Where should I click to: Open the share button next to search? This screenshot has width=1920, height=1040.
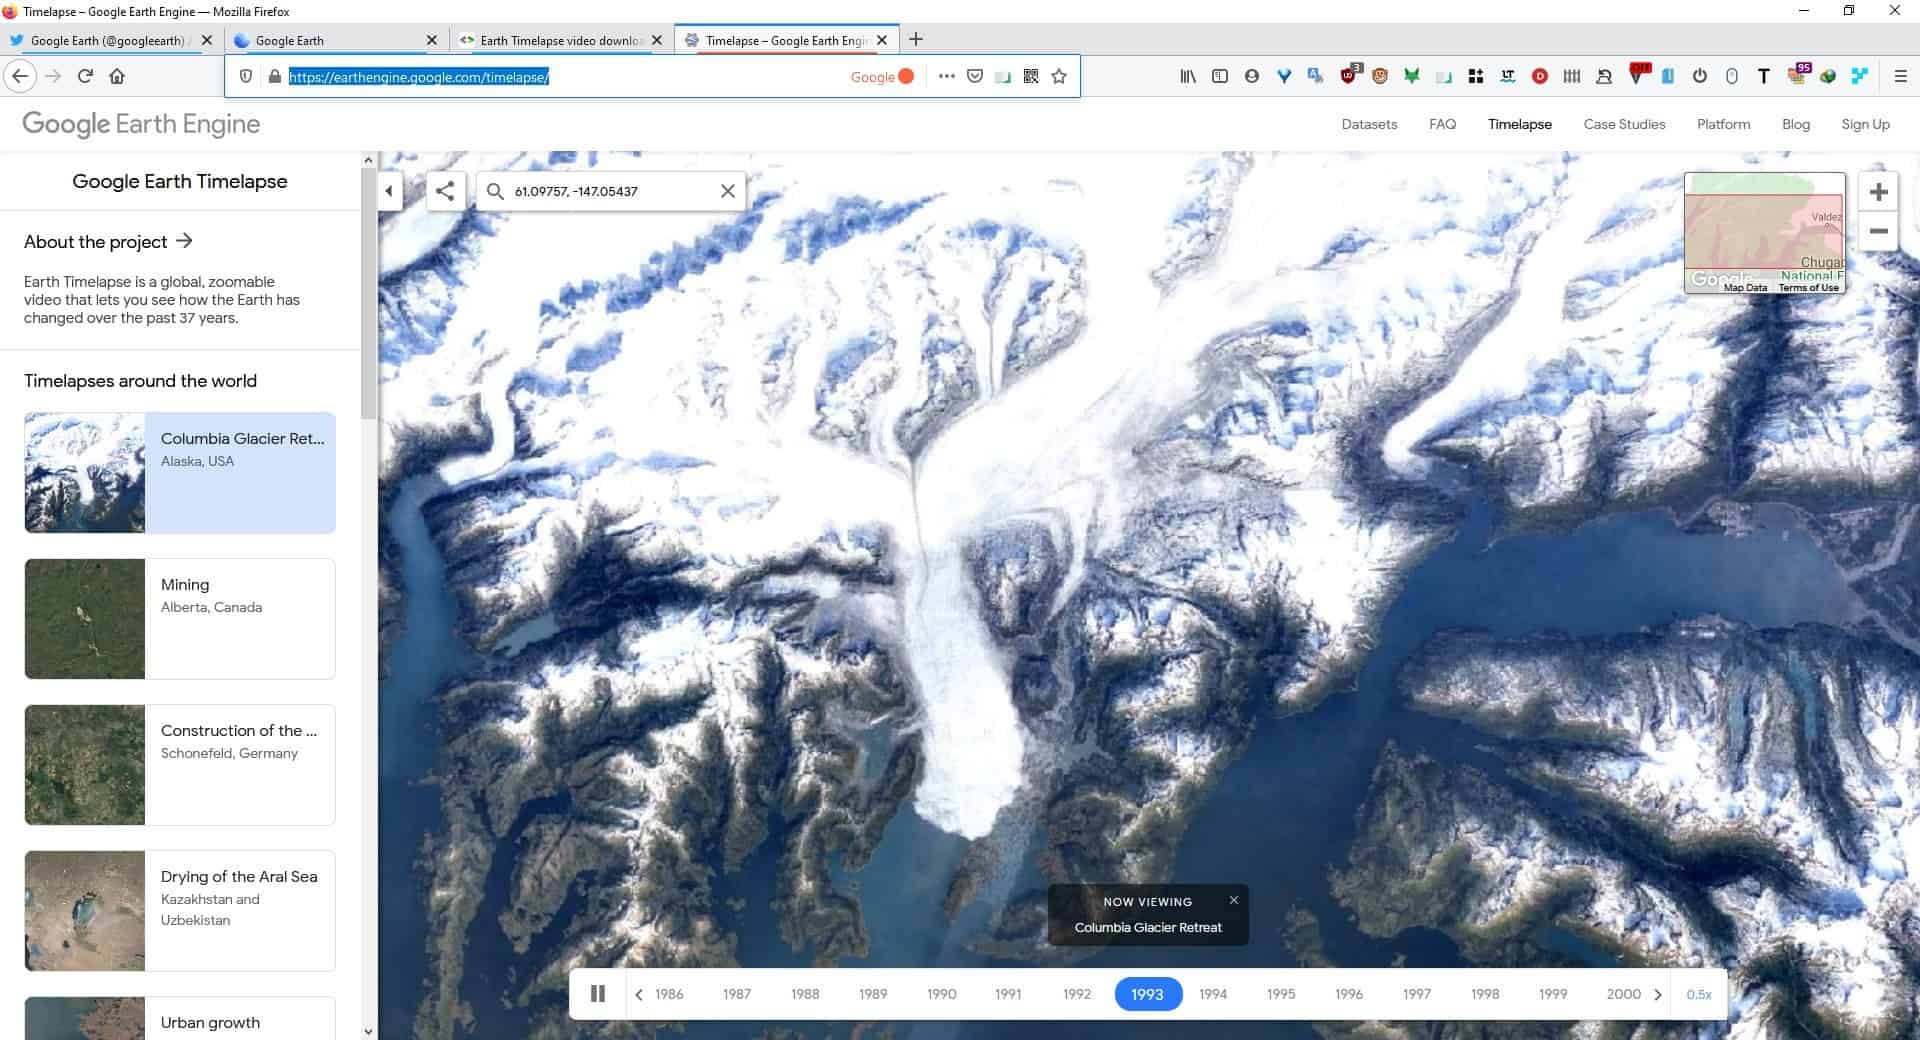[446, 190]
